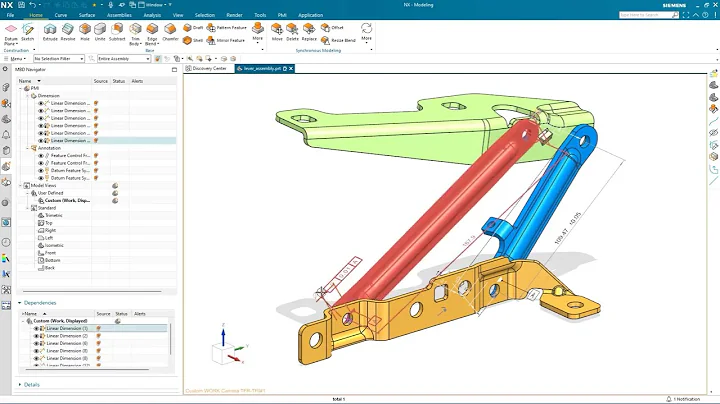Screen dimensions: 720x404
Task: Select the Revolve tool
Action: 68,32
